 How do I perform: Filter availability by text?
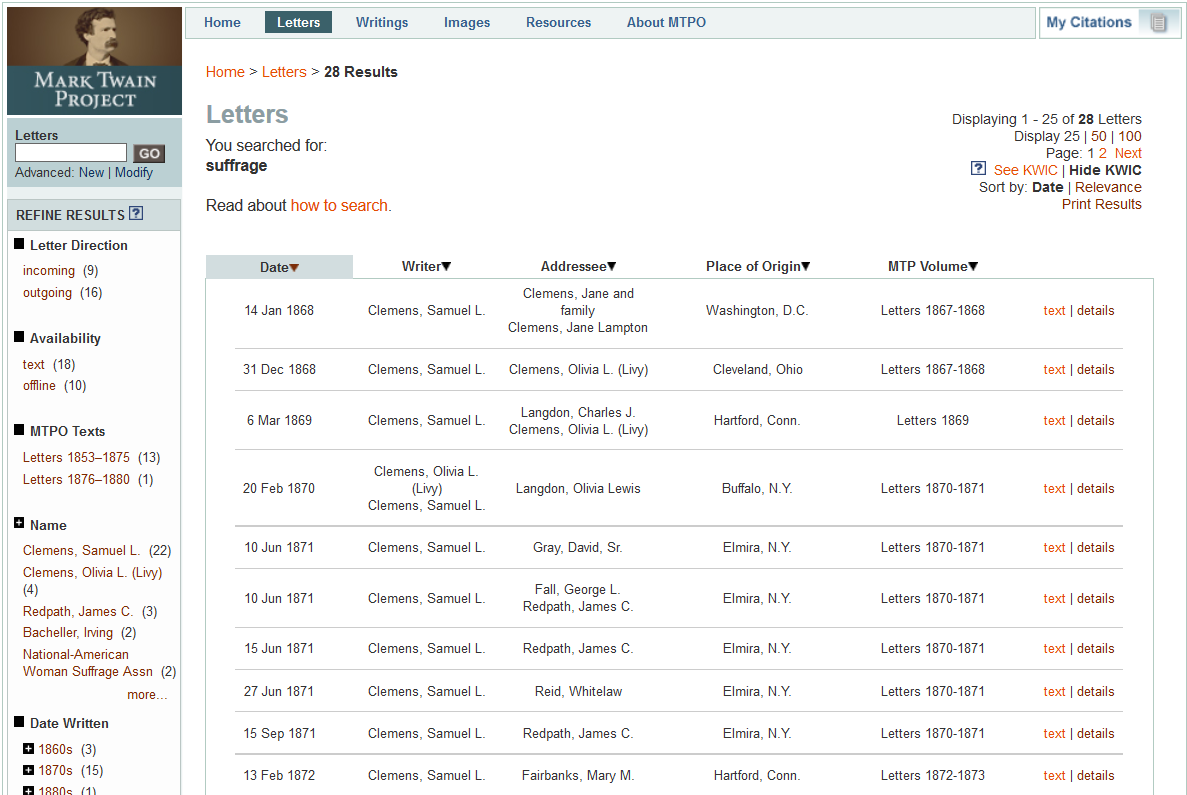click(33, 365)
